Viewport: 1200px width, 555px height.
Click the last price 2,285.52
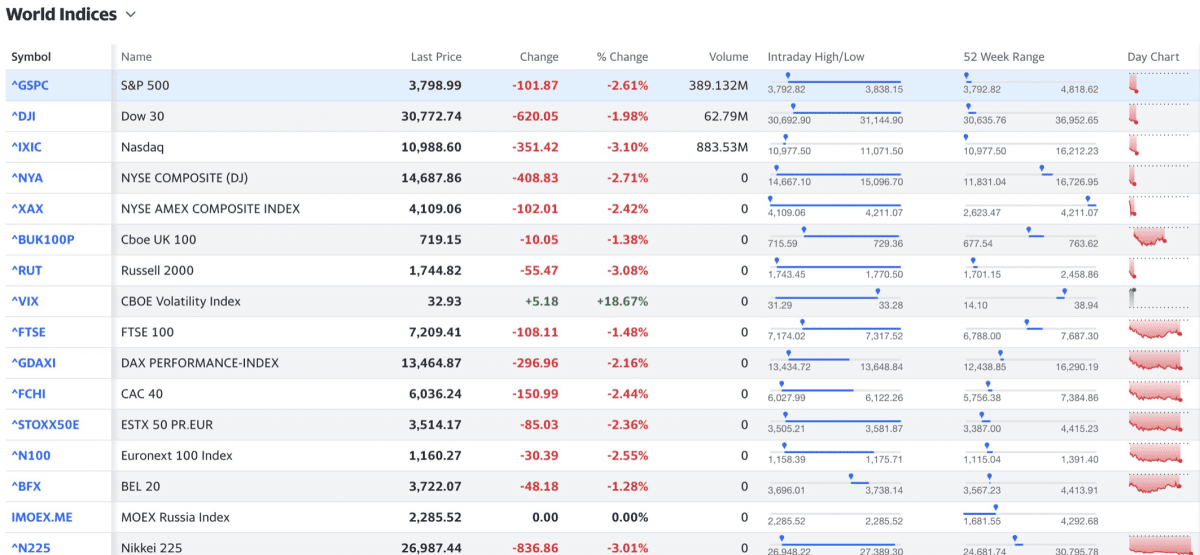click(435, 518)
